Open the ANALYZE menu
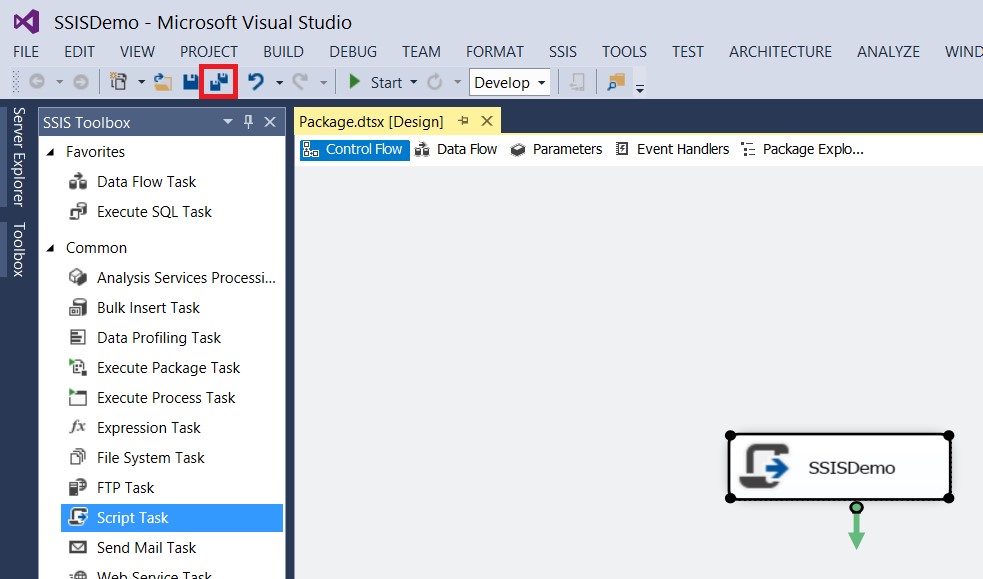This screenshot has width=983, height=579. (888, 51)
